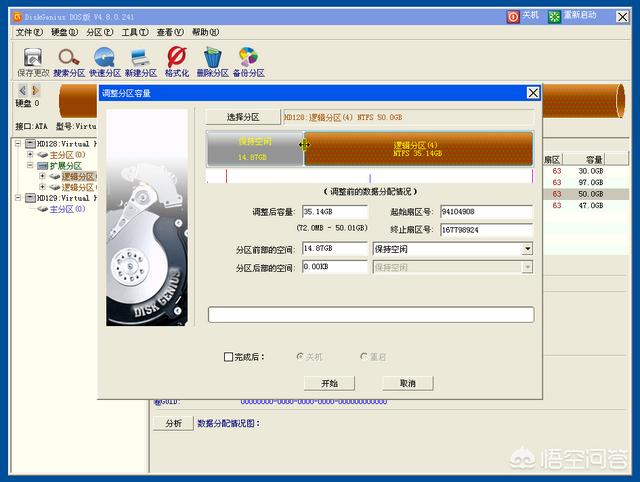Click the front space field 14.87GB
The image size is (640, 482).
pyautogui.click(x=335, y=248)
